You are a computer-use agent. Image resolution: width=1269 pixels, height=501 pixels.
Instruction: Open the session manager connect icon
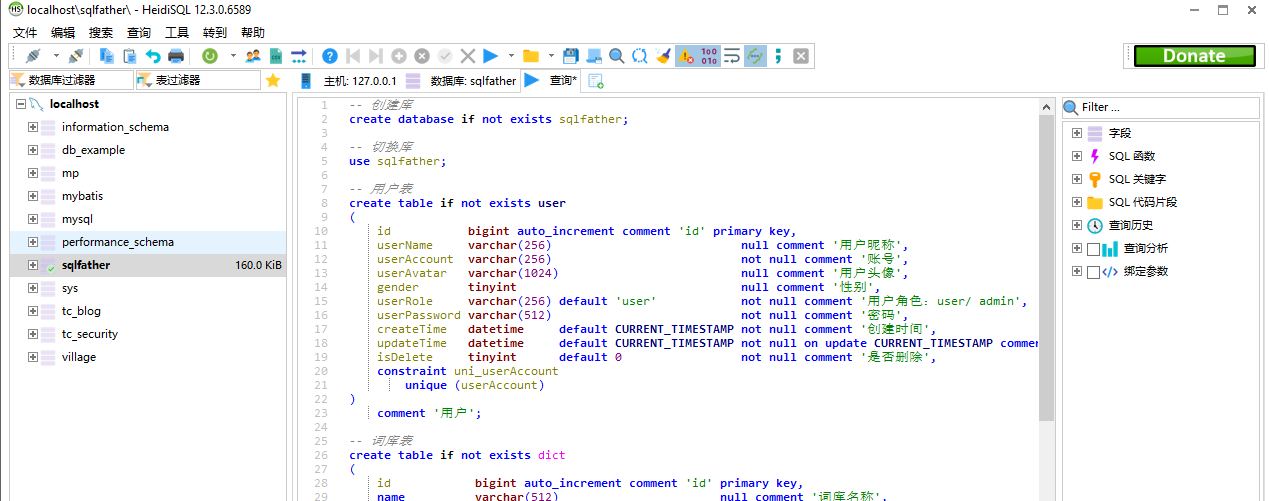click(33, 56)
